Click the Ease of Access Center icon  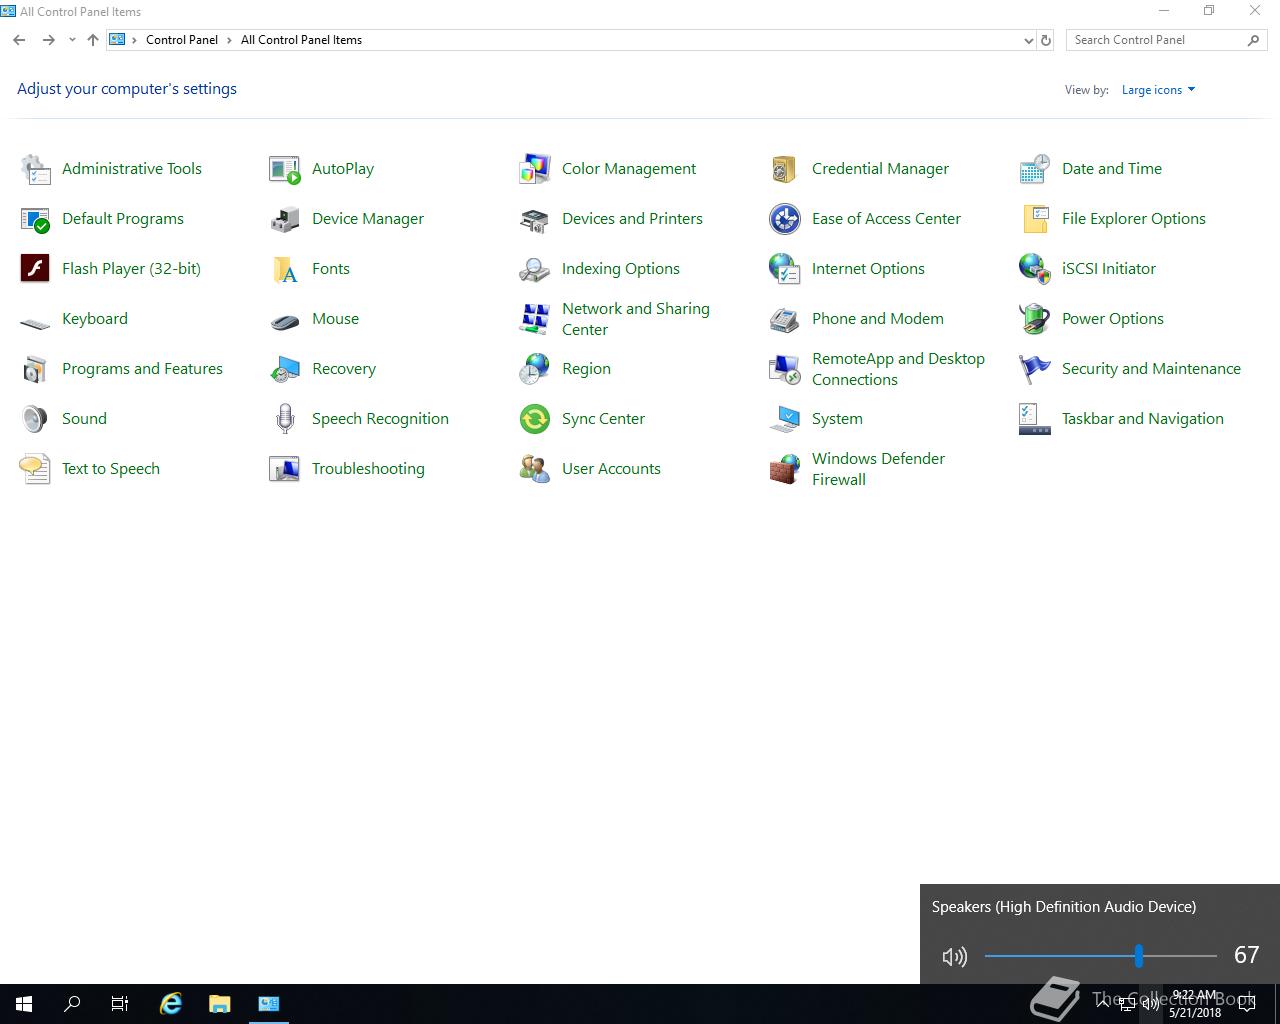785,219
